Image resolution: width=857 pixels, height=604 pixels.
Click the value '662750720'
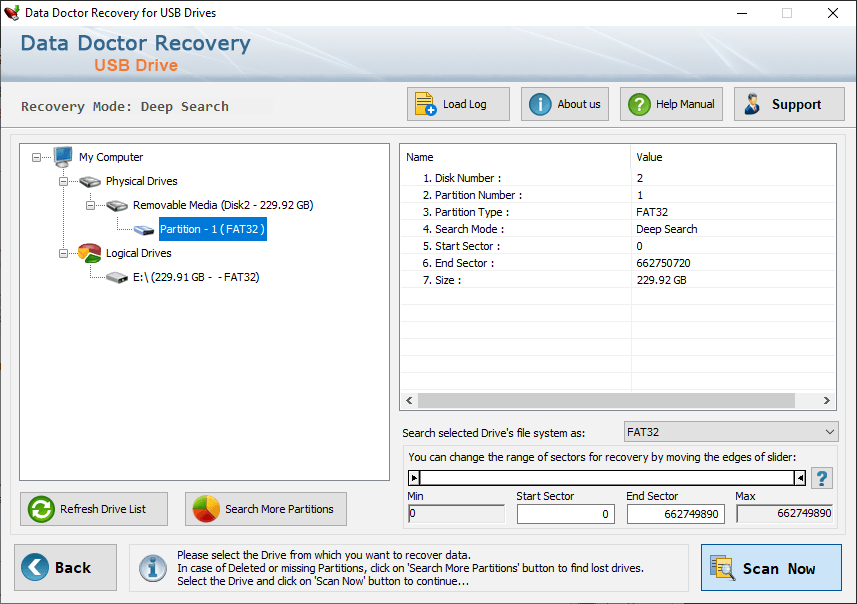[663, 263]
